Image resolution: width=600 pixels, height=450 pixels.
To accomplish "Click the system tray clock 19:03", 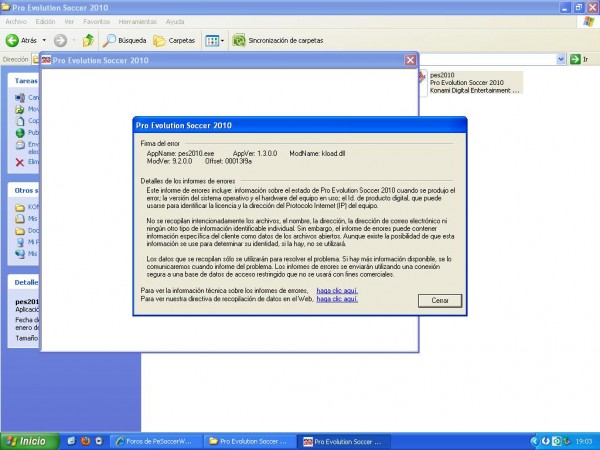I will tap(584, 442).
